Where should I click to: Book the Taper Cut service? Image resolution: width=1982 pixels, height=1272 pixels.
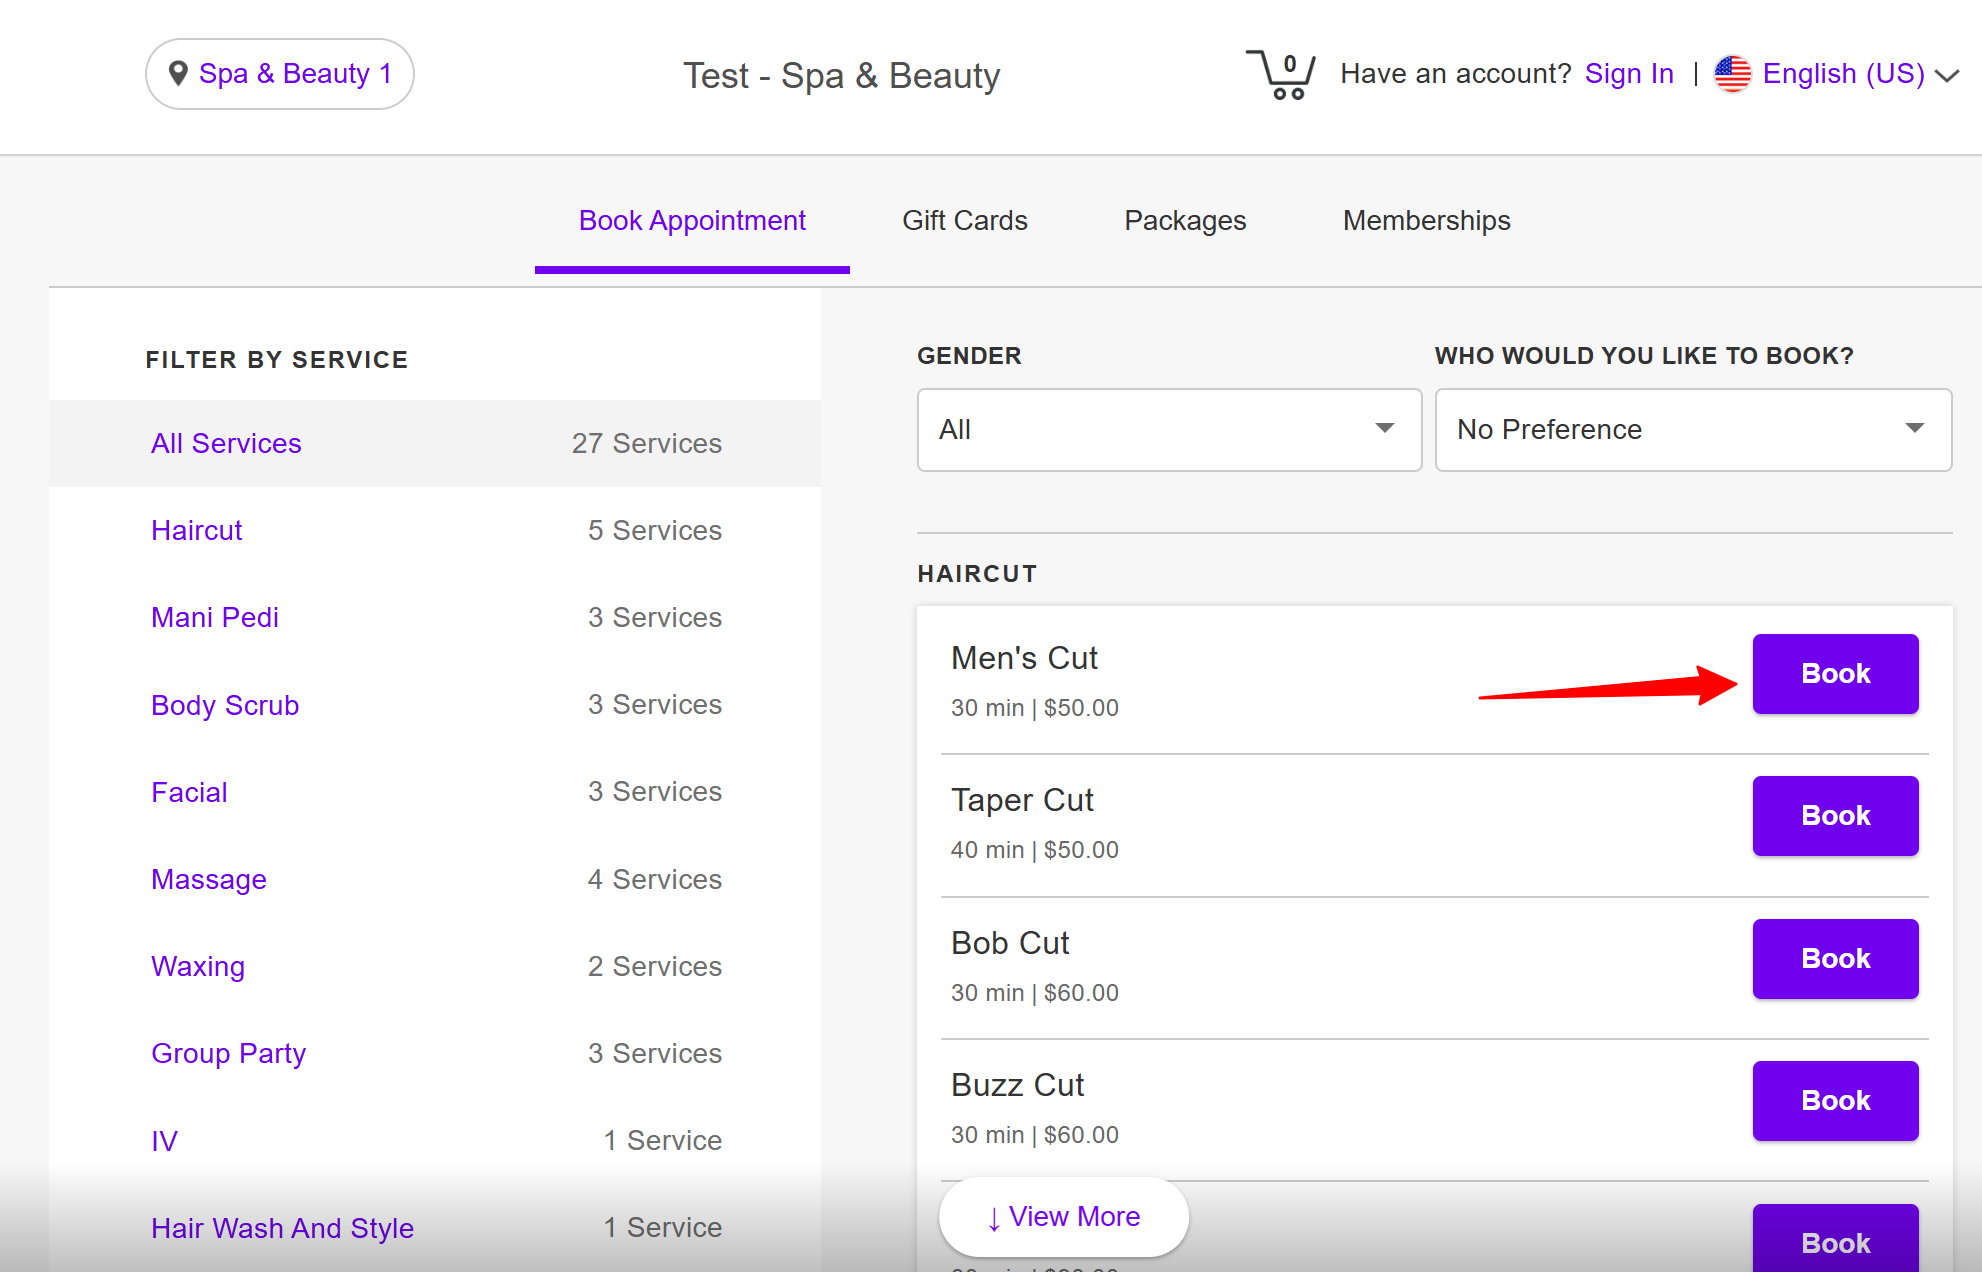pyautogui.click(x=1834, y=816)
